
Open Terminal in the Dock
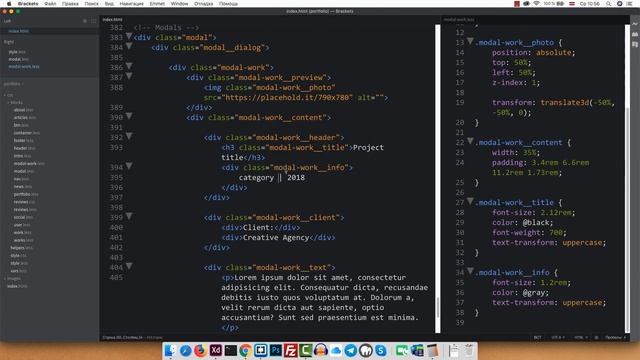(231, 350)
